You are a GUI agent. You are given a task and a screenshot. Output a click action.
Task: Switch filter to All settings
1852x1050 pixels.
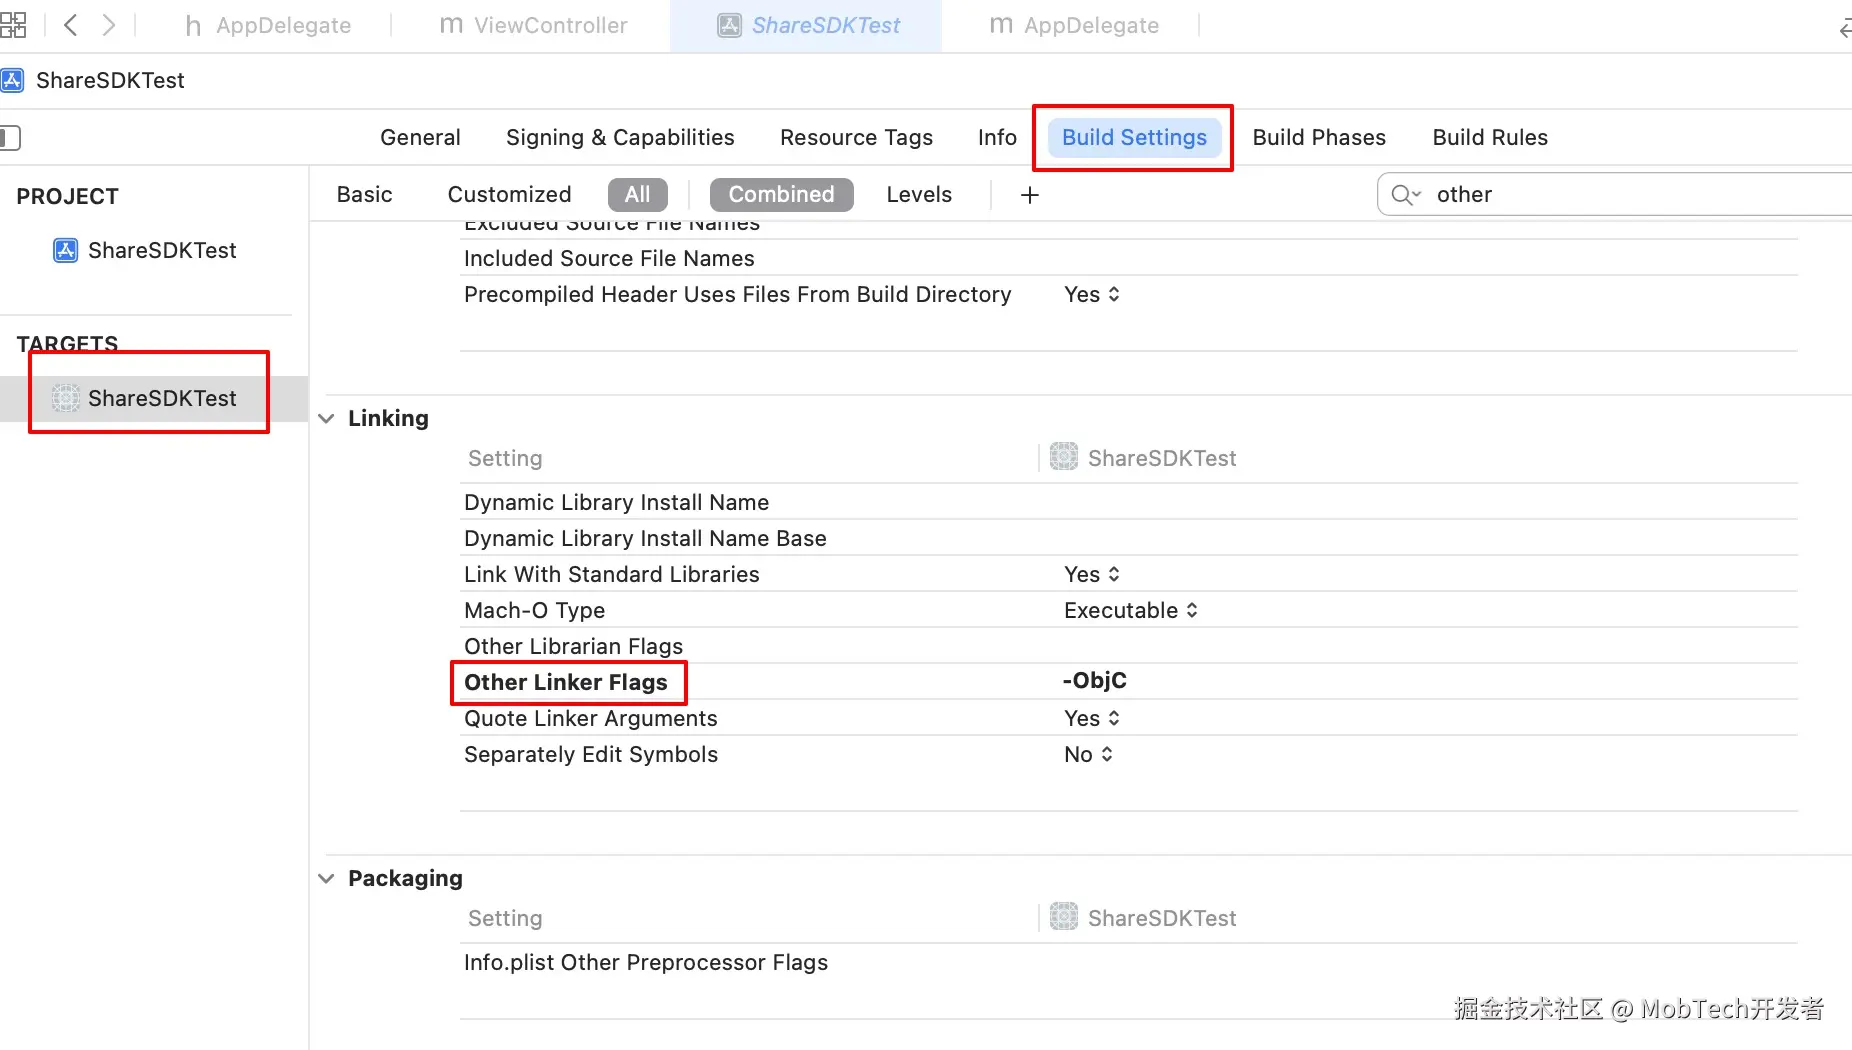tap(637, 195)
